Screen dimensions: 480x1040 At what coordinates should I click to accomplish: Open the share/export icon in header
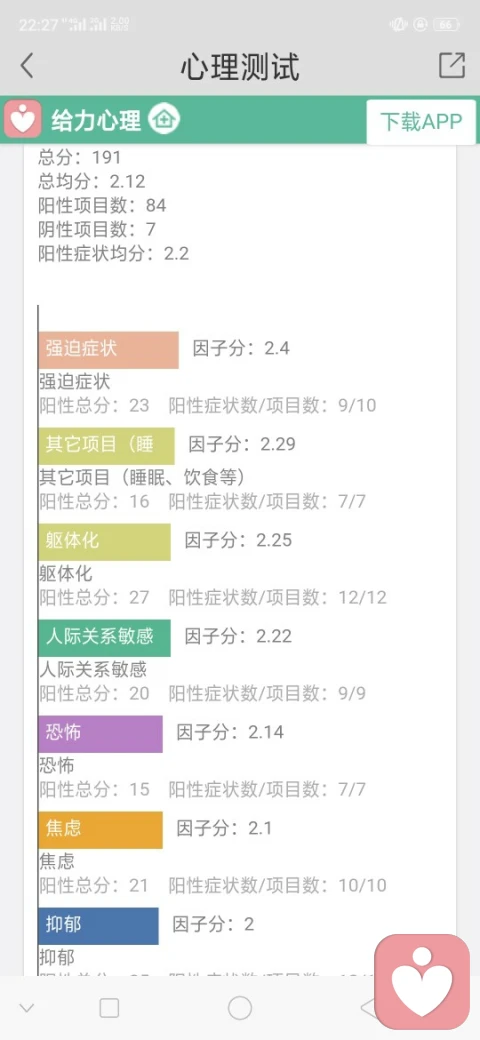pyautogui.click(x=452, y=65)
